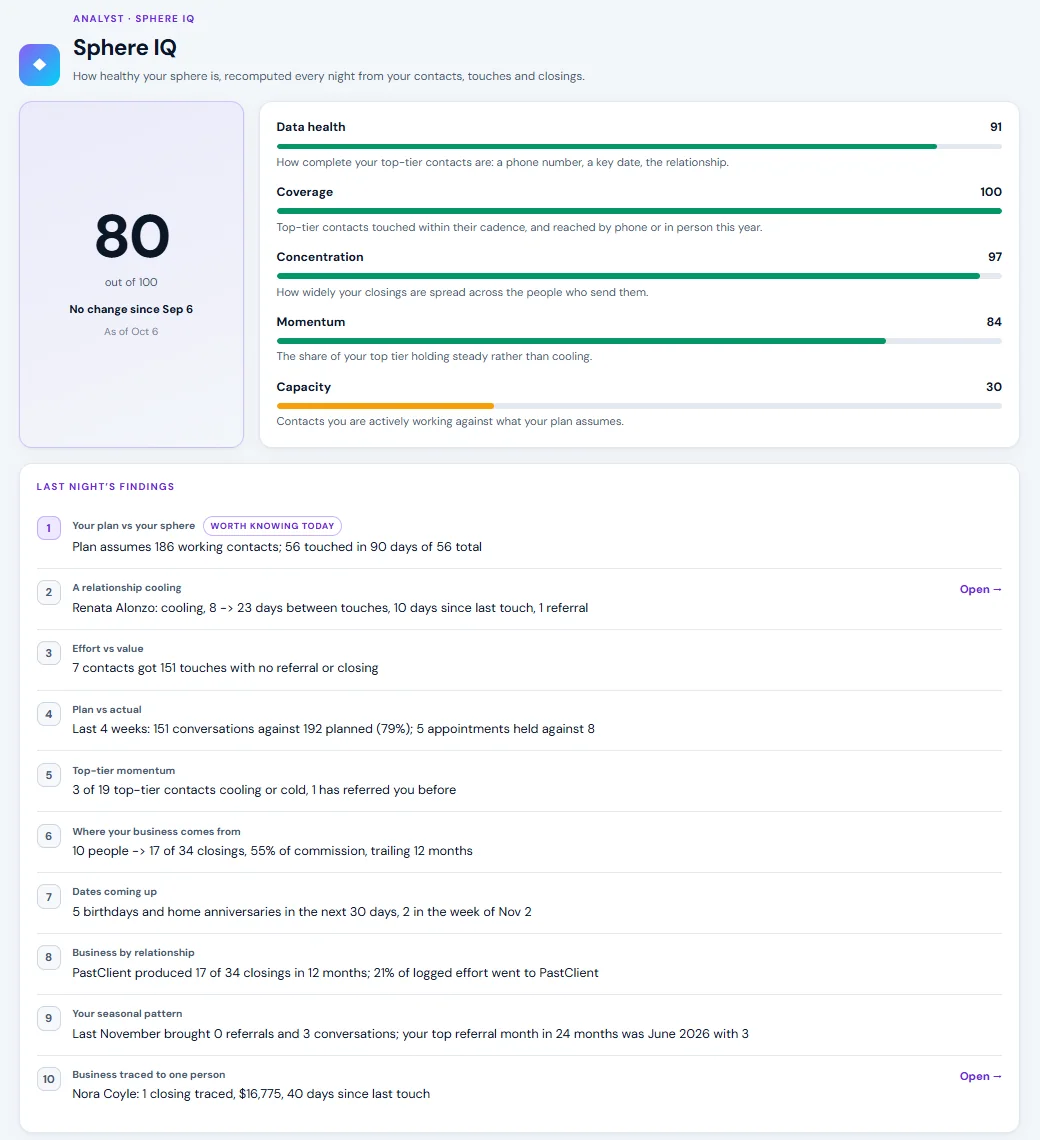Click 'Last 4 weeks: 151 conversations' text

point(333,729)
